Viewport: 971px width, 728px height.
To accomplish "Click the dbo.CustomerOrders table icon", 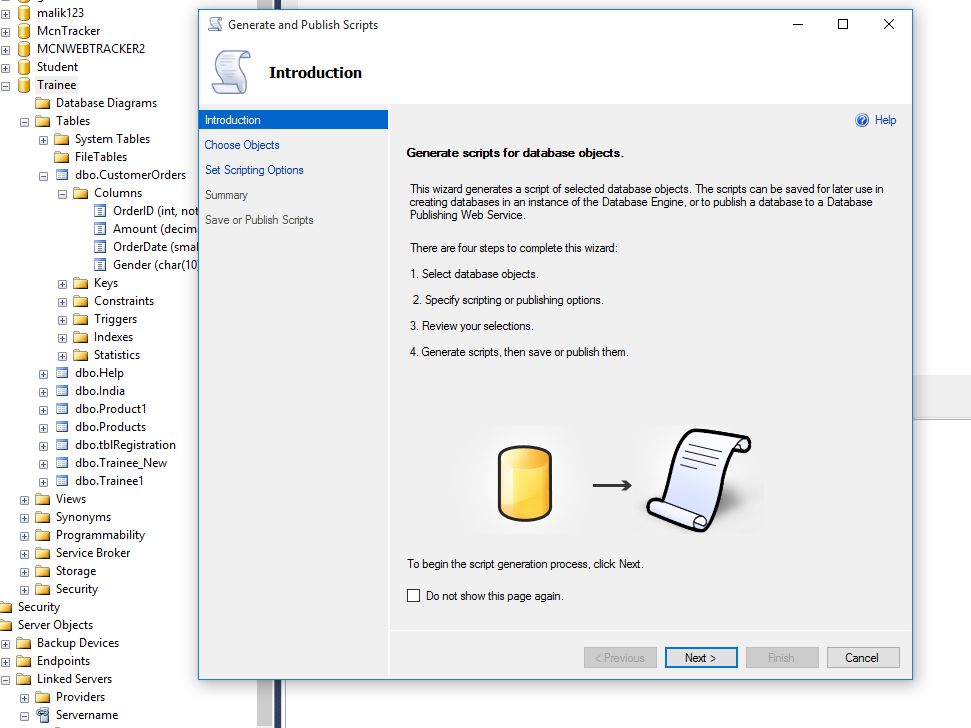I will click(62, 175).
